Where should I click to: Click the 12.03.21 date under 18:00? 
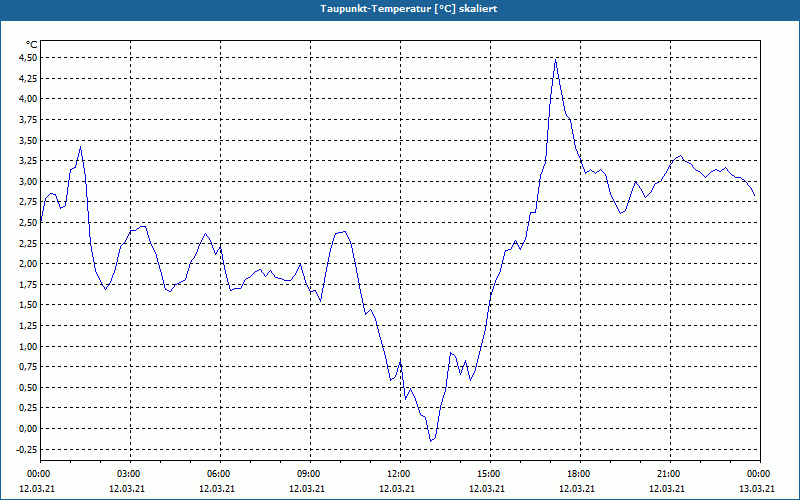(x=577, y=488)
